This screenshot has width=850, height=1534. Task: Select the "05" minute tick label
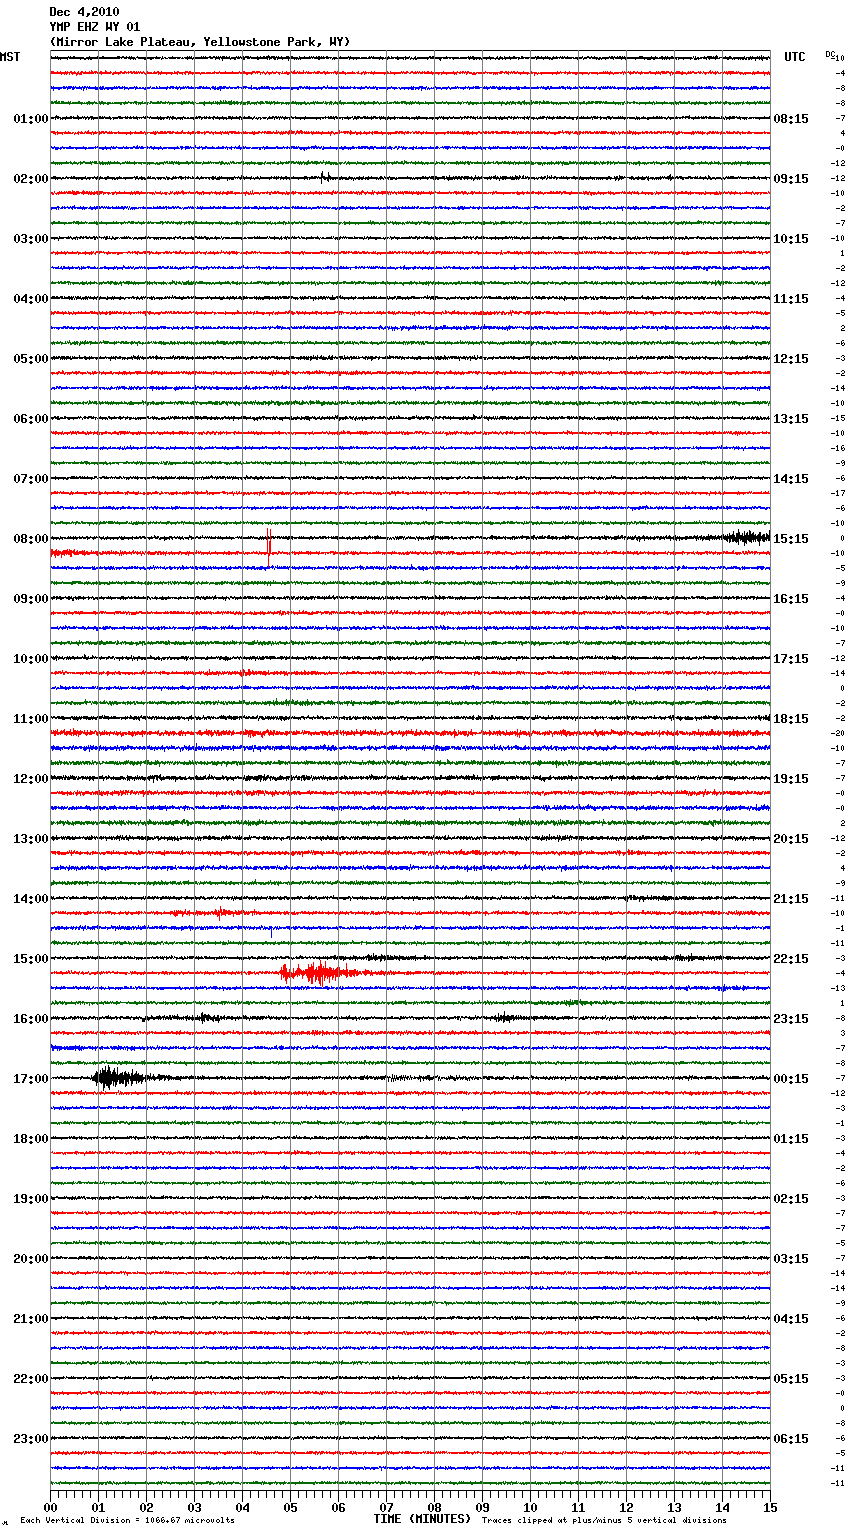click(290, 1507)
